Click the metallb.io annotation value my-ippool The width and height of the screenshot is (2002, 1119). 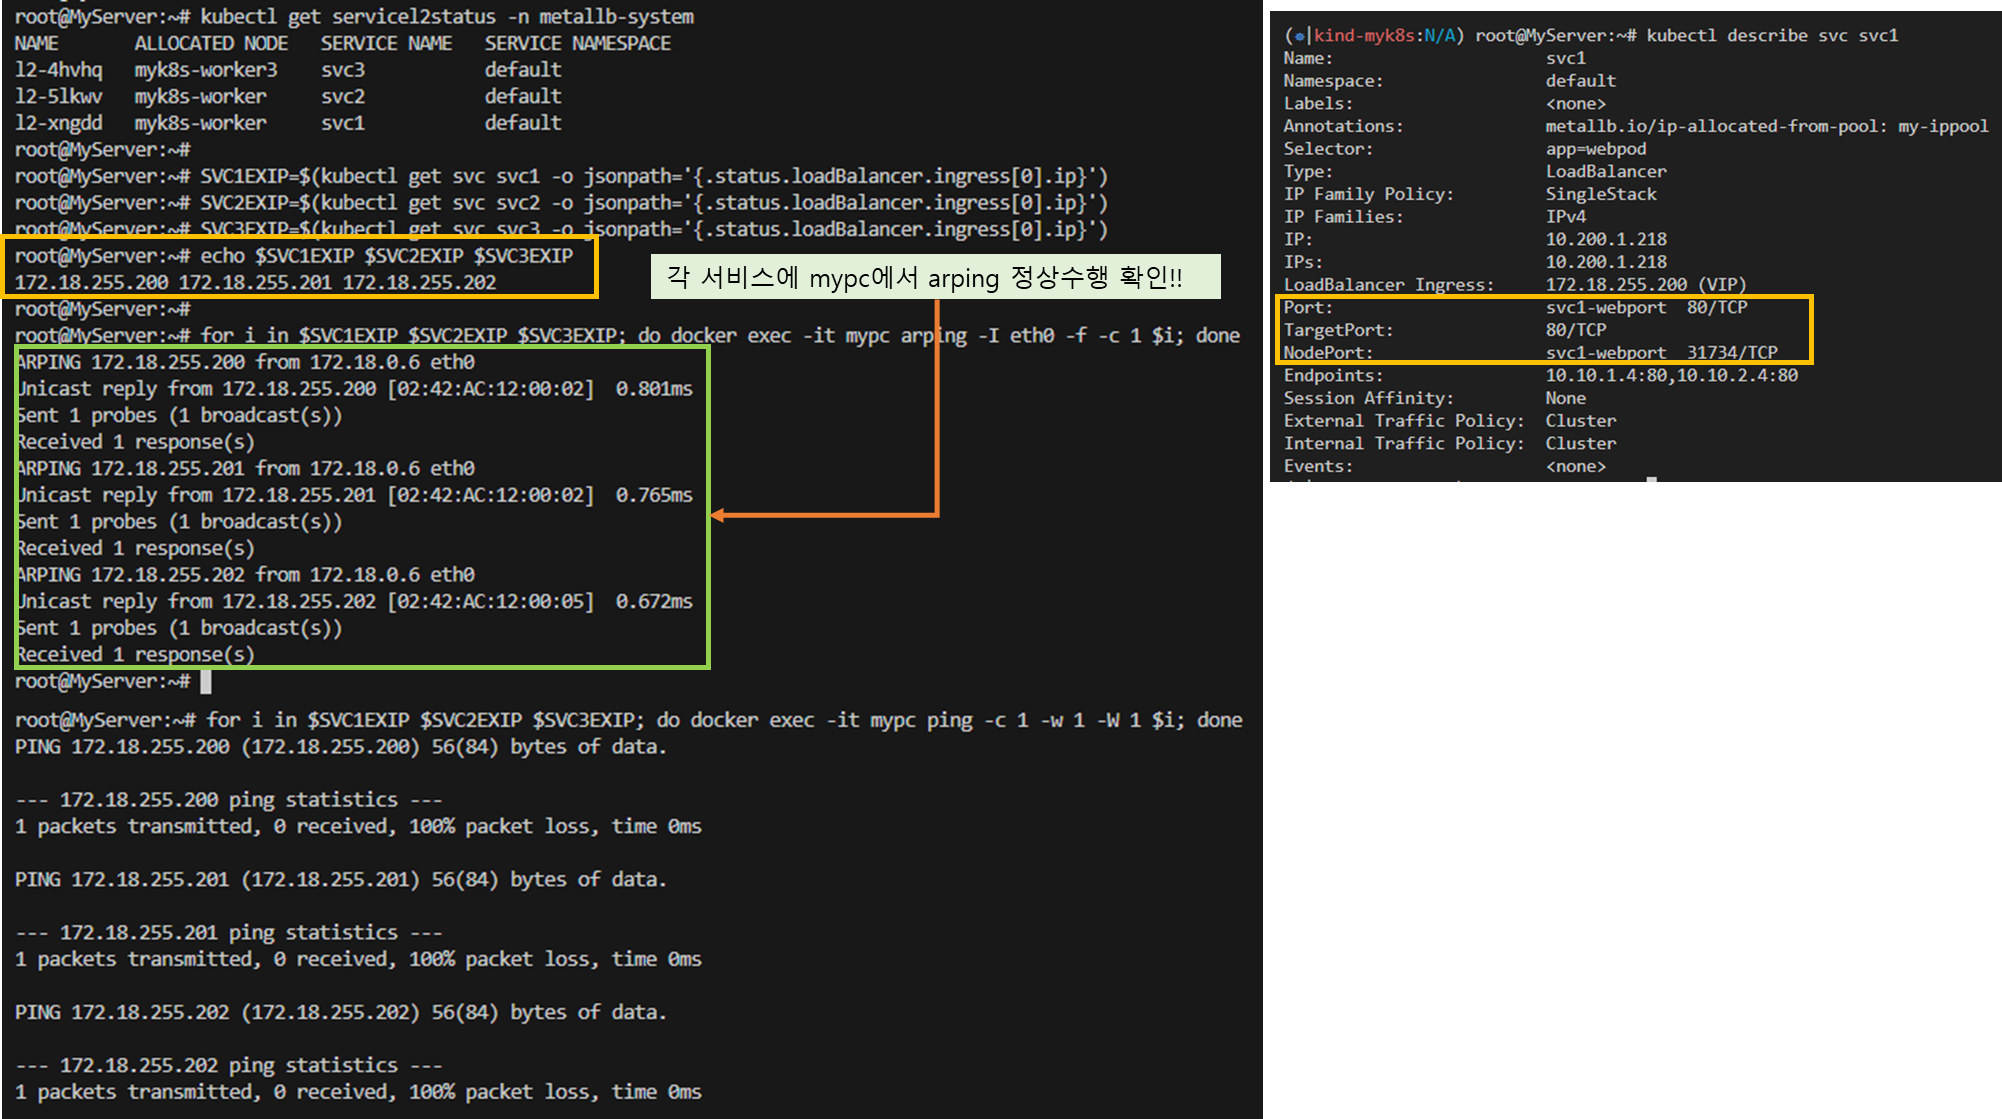coord(1942,126)
